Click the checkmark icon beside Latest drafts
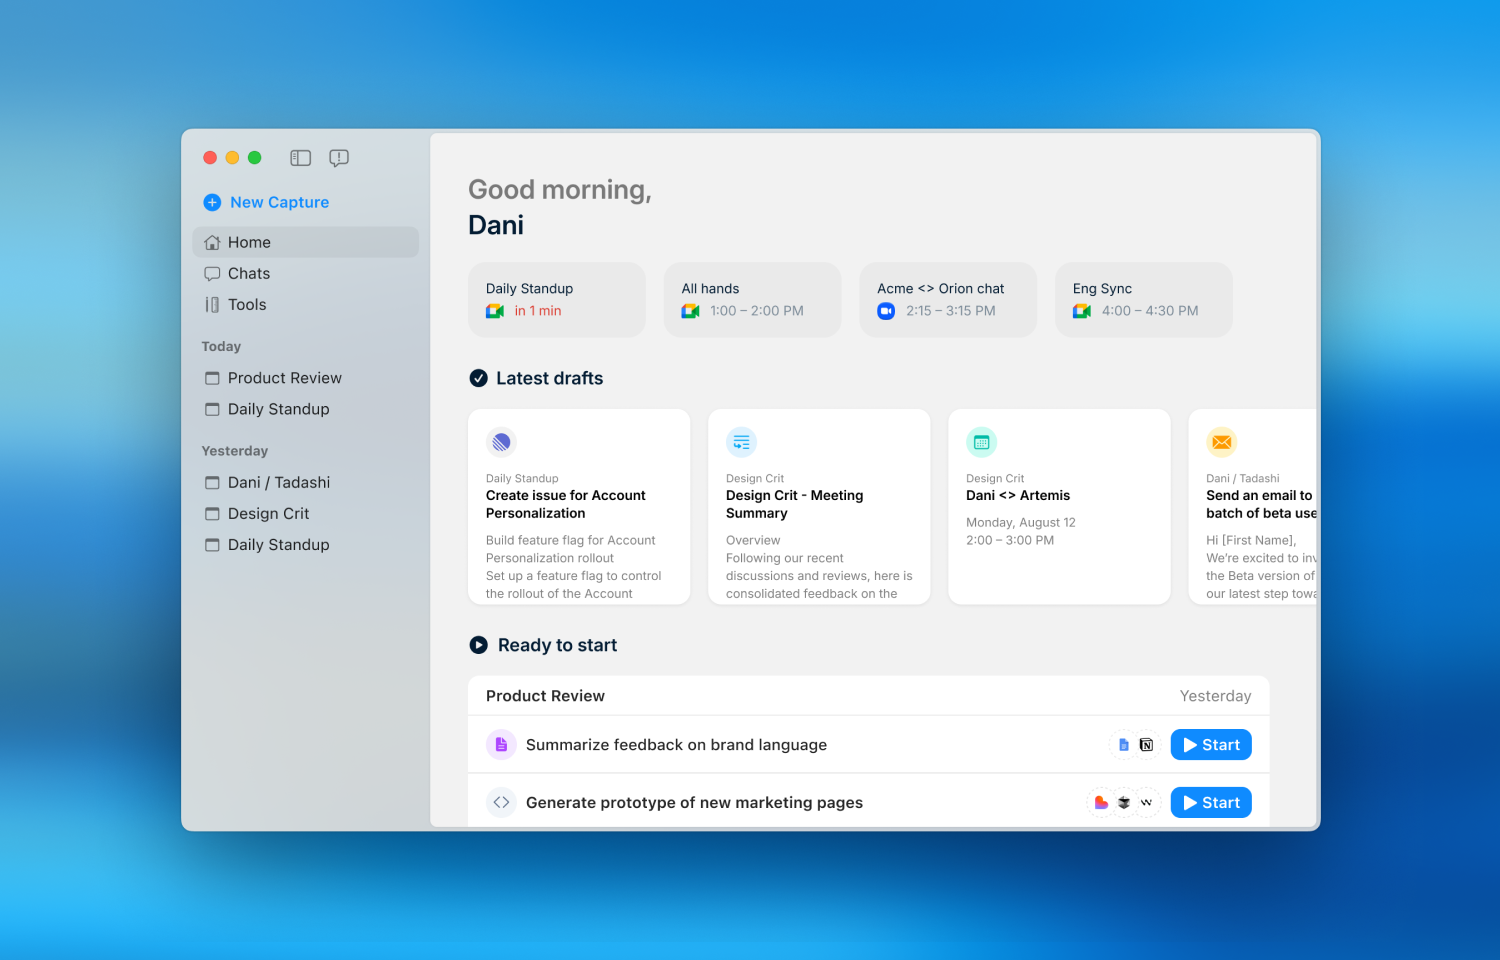The width and height of the screenshot is (1500, 960). 479,378
